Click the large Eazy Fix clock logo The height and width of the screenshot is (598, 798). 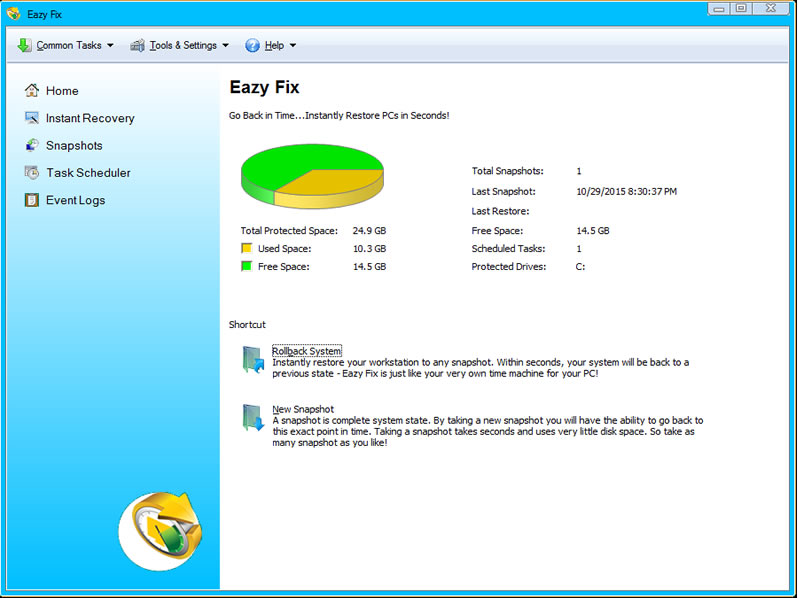162,530
